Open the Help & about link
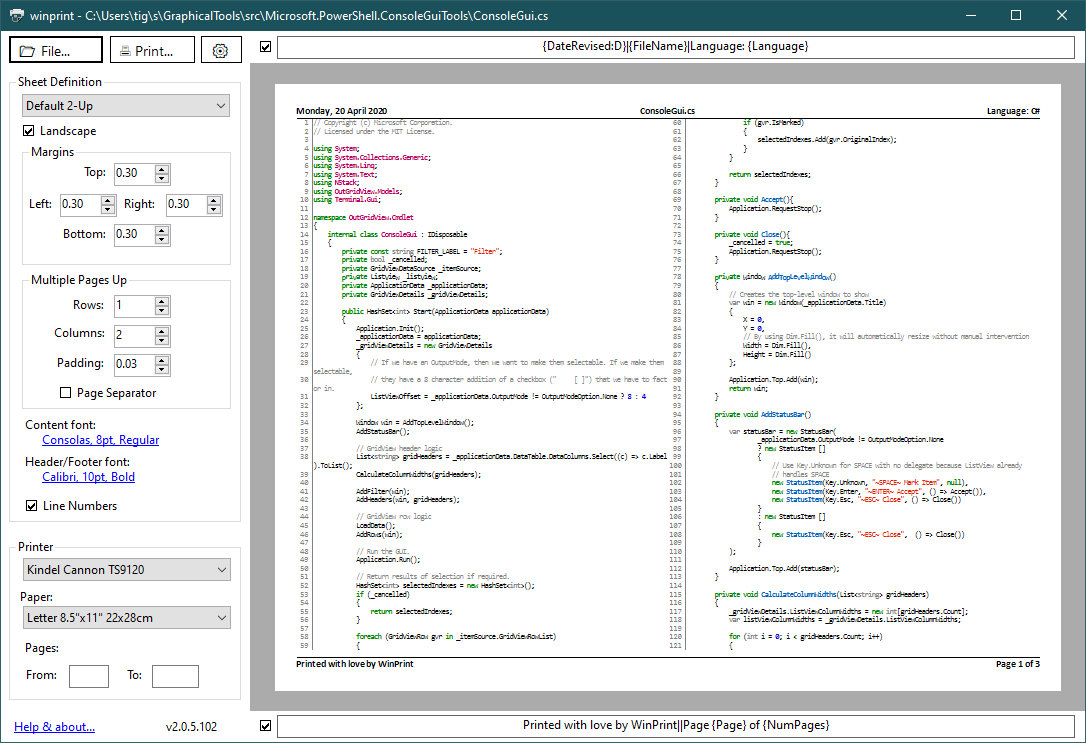This screenshot has height=743, width=1086. tap(55, 727)
